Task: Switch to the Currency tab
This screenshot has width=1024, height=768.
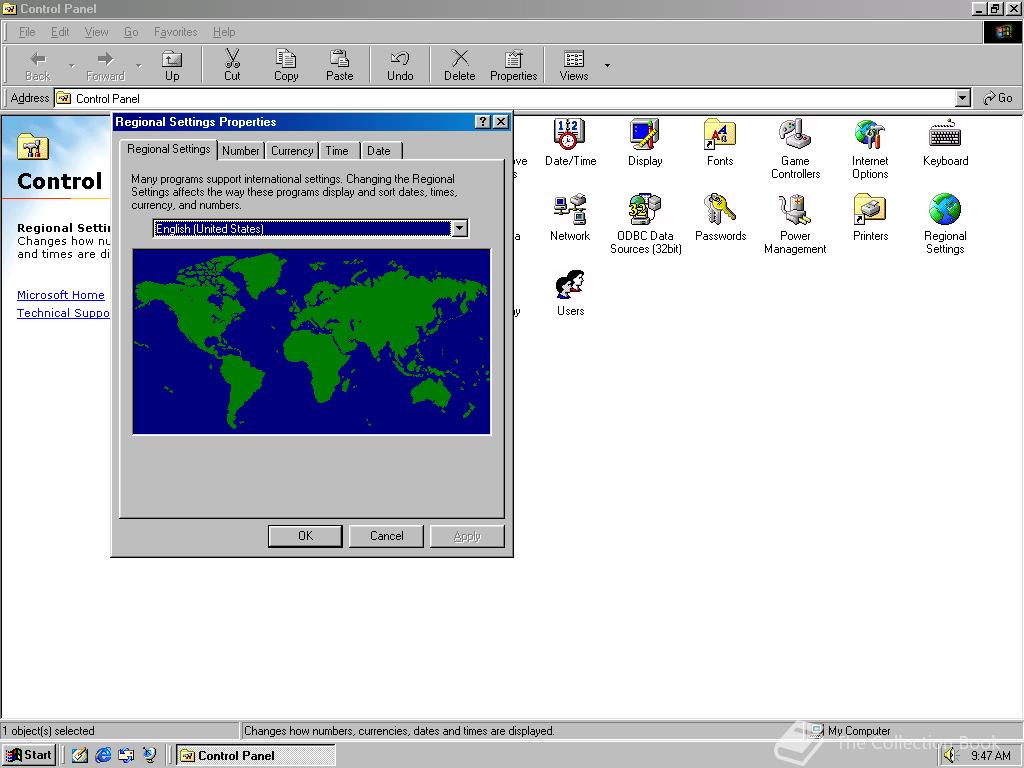Action: (292, 151)
